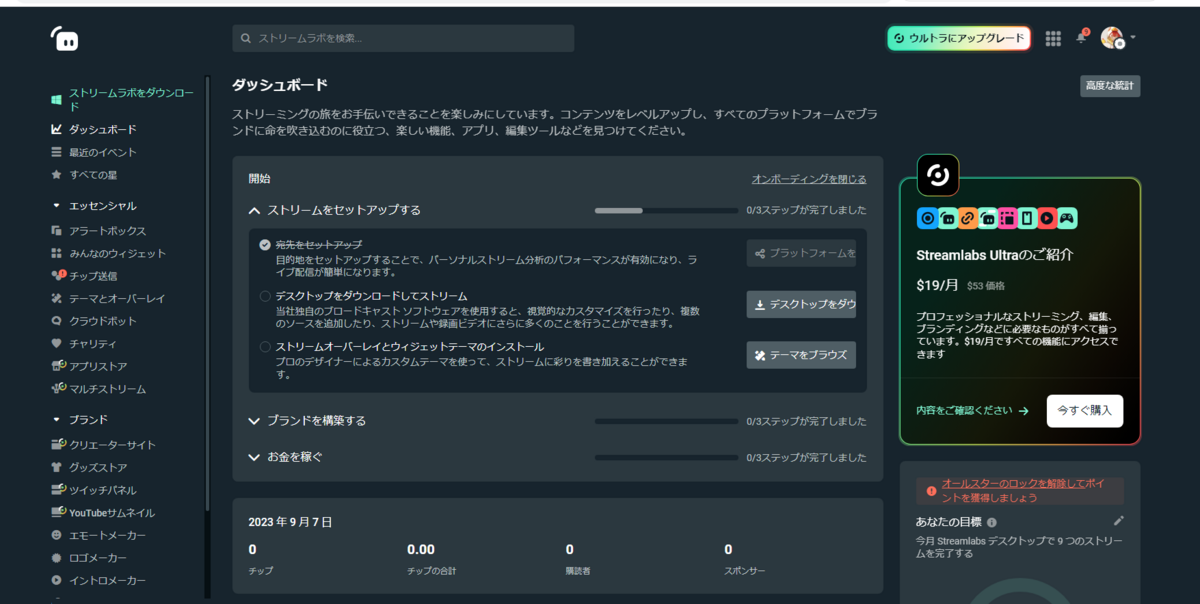Select the ストリームオーバーレイとウィジェットテーマのインストール step circle
Viewport: 1200px width, 604px height.
click(x=265, y=347)
